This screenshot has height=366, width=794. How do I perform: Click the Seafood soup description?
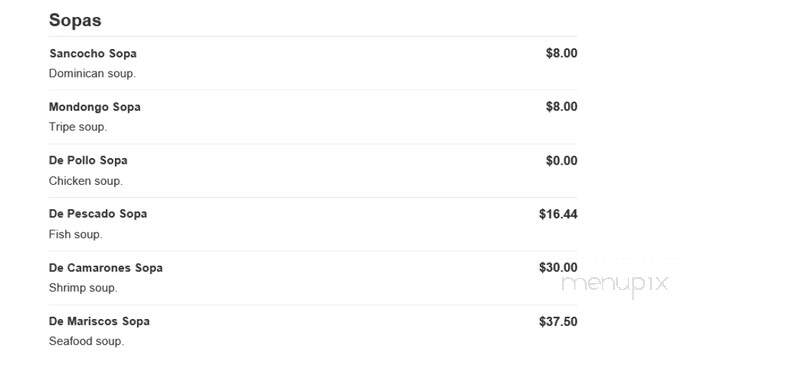pos(86,341)
